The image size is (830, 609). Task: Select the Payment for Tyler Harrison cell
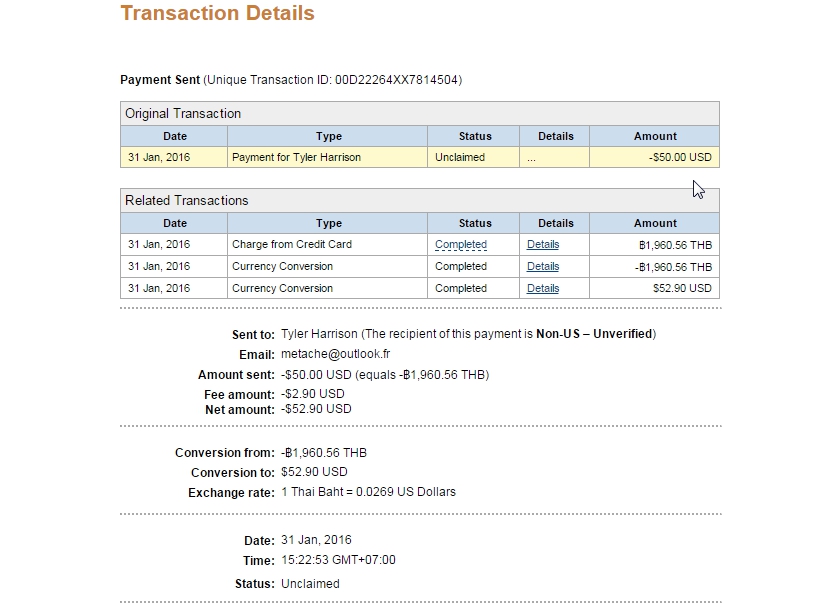point(296,157)
